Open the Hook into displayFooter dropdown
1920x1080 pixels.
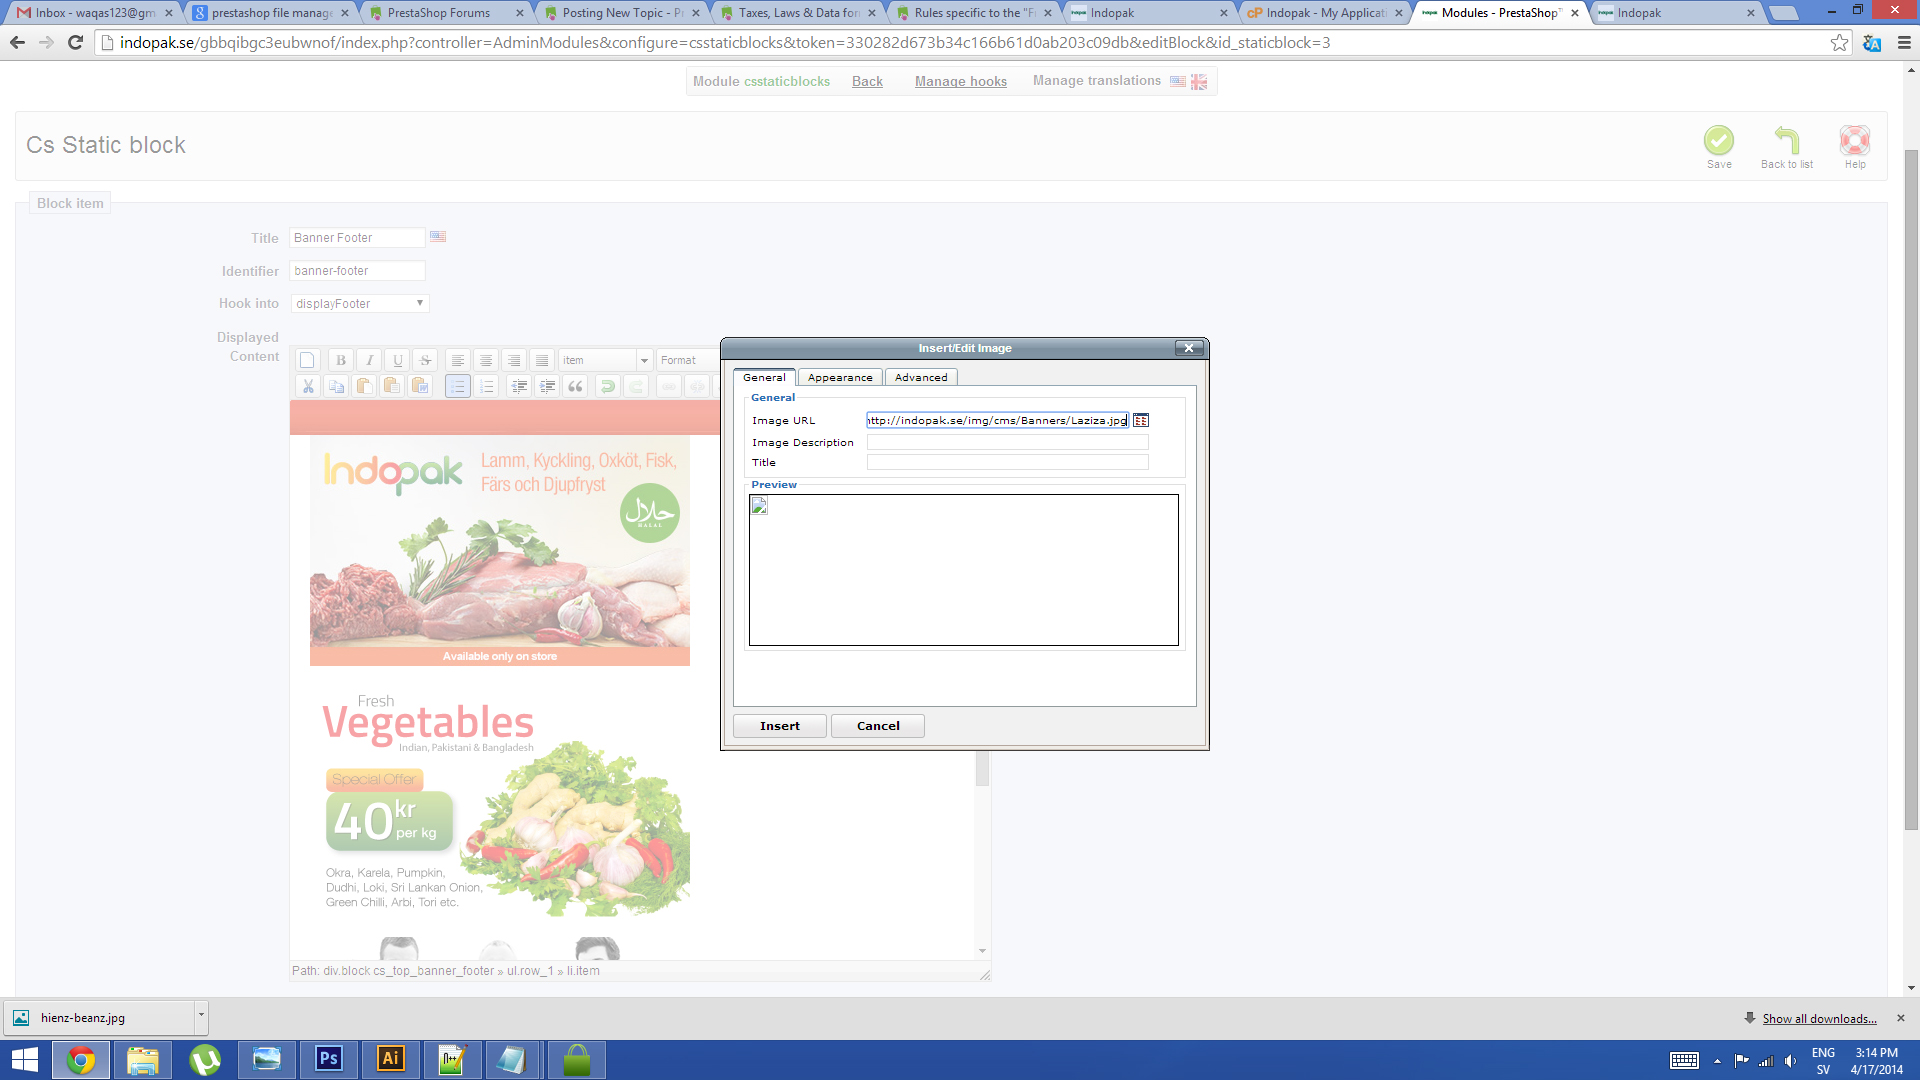point(360,303)
